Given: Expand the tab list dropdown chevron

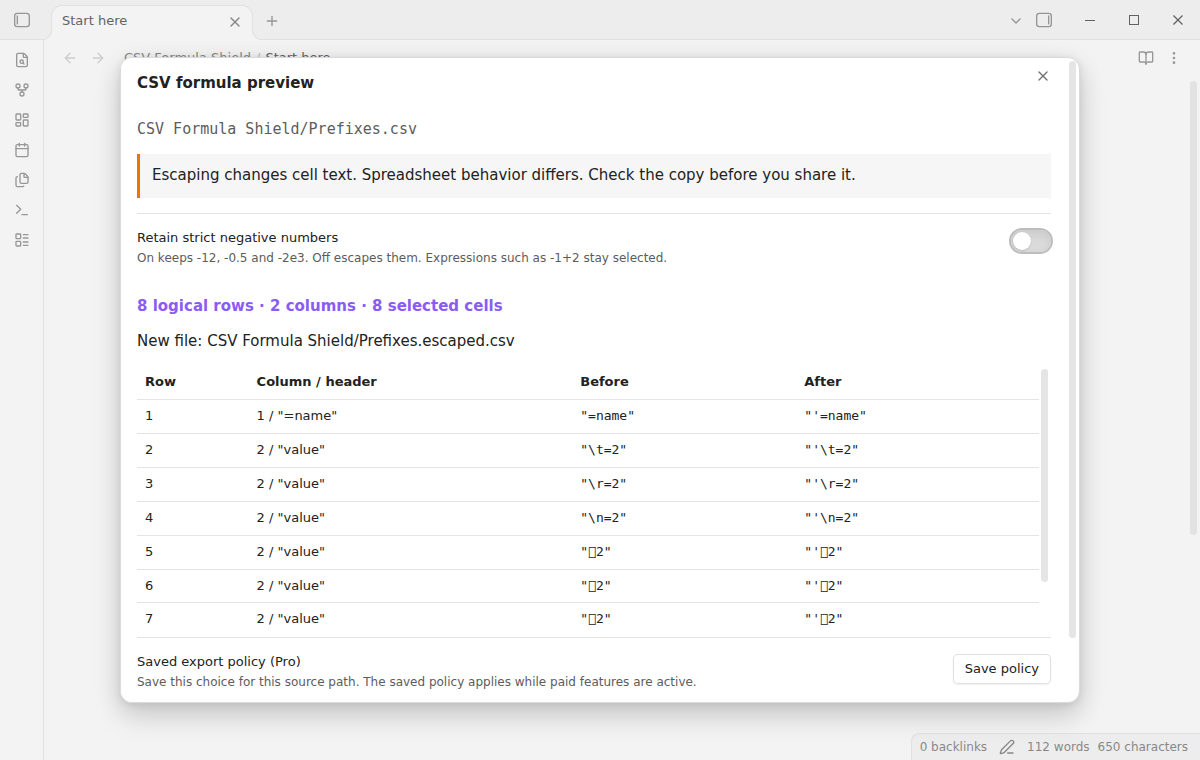Looking at the screenshot, I should point(1016,20).
